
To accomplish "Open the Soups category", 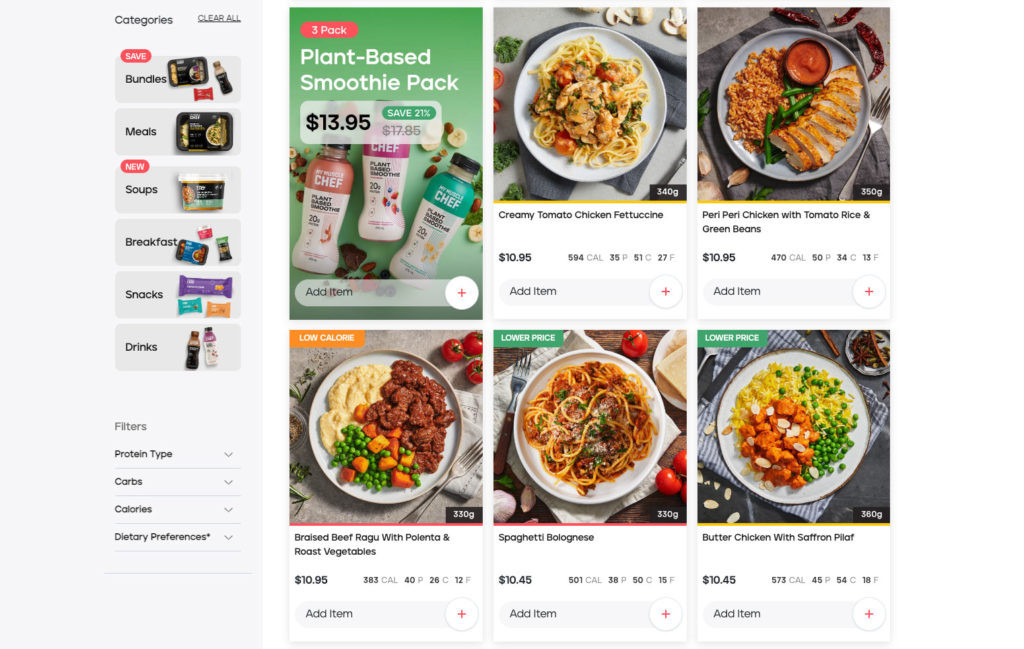I will point(178,190).
